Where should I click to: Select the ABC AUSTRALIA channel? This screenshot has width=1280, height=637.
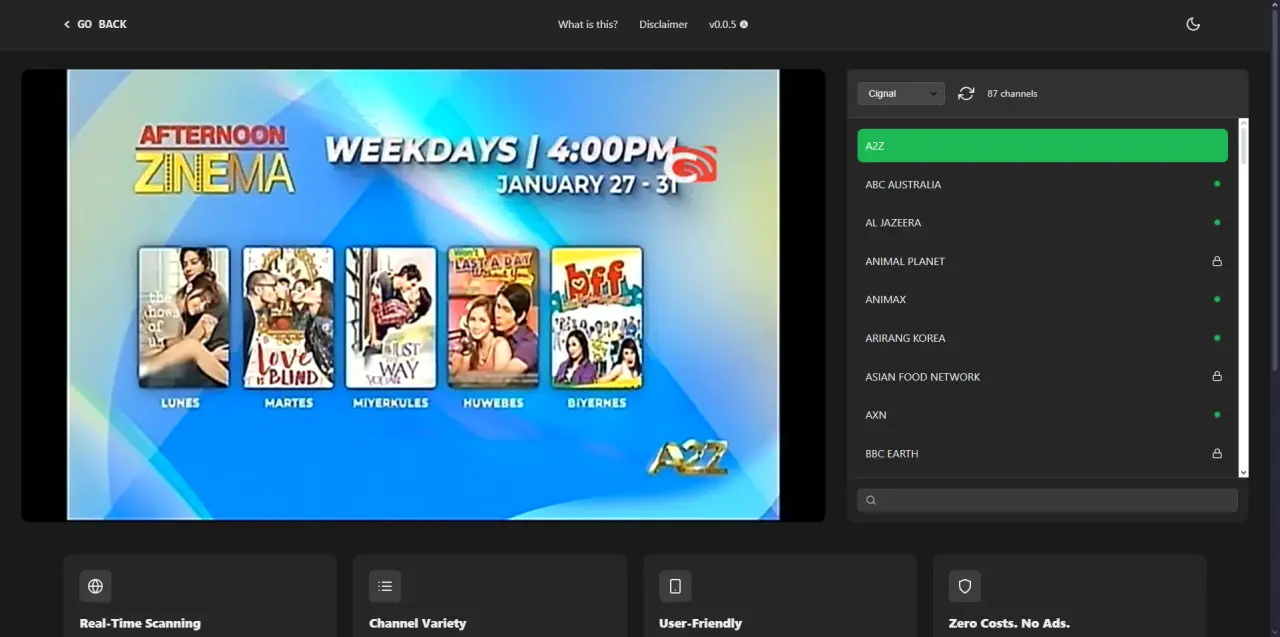click(1042, 184)
